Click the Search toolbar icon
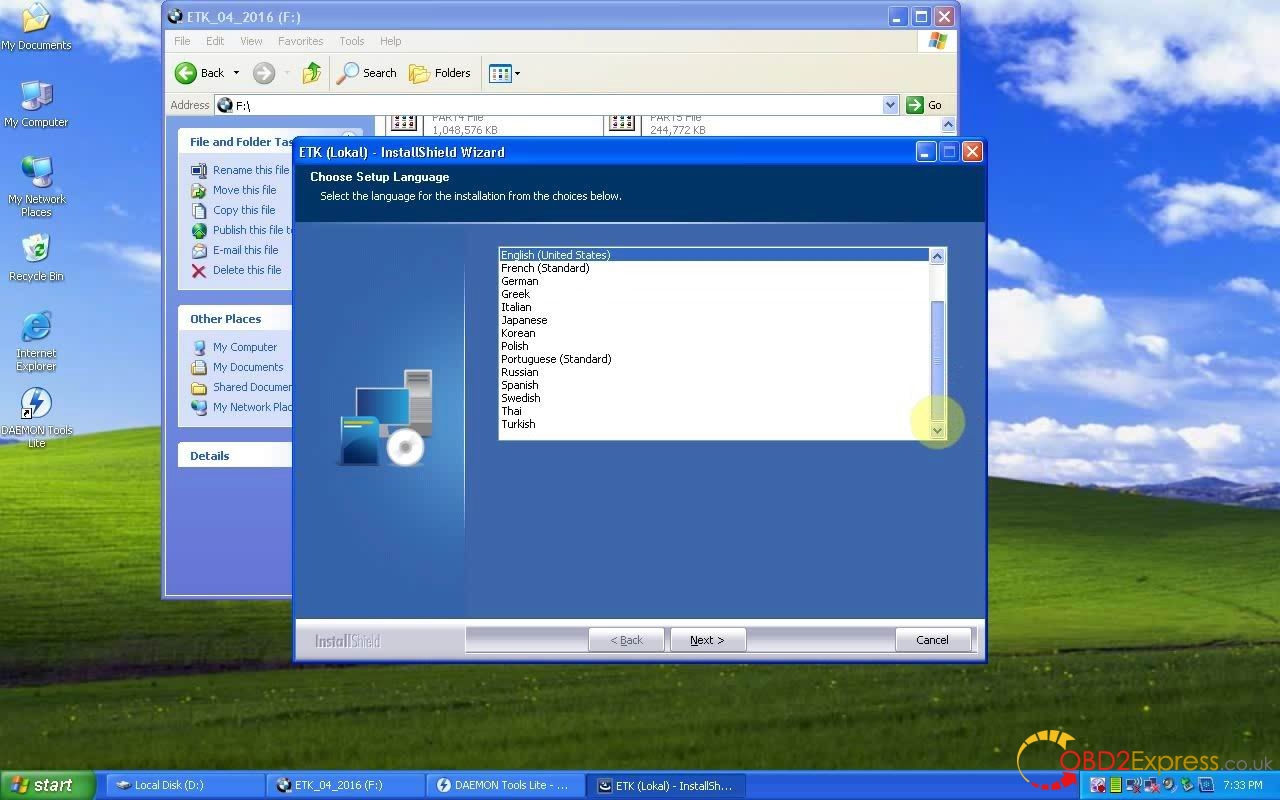This screenshot has height=800, width=1280. 366,73
